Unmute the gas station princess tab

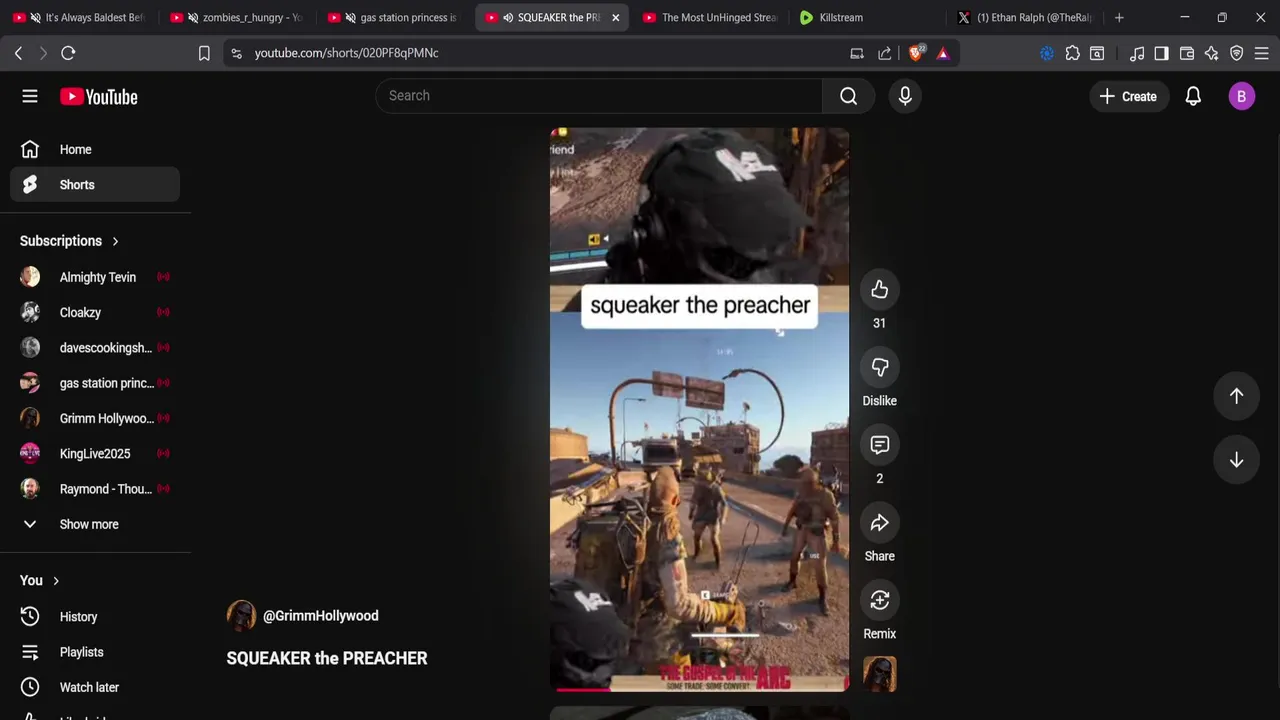point(350,17)
